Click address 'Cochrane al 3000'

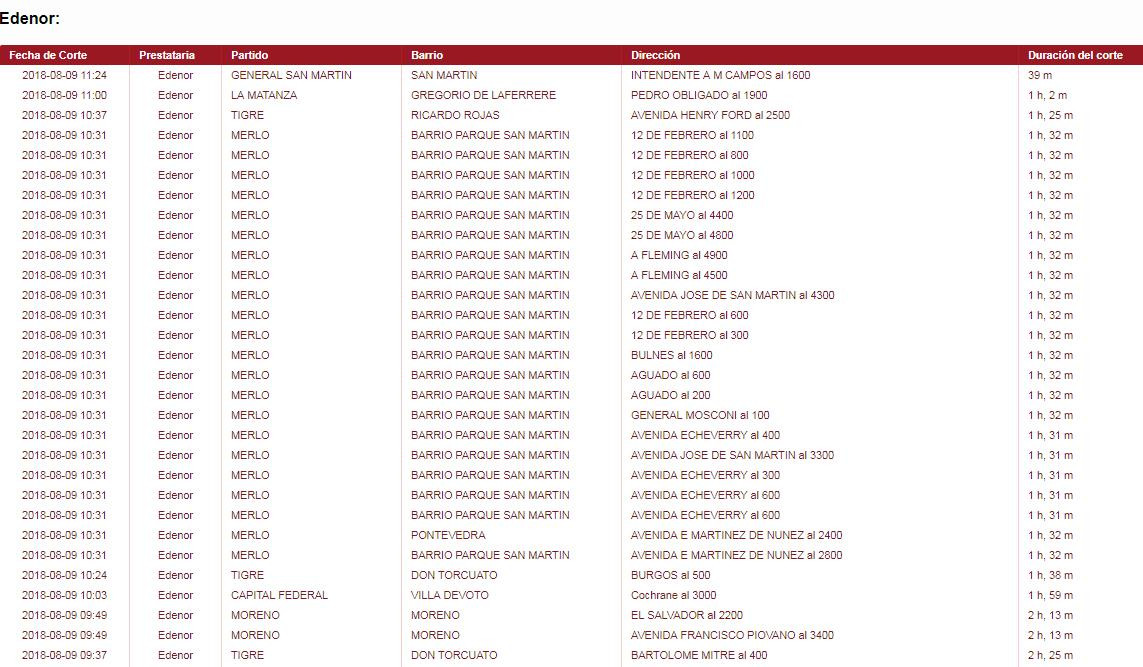tap(674, 595)
